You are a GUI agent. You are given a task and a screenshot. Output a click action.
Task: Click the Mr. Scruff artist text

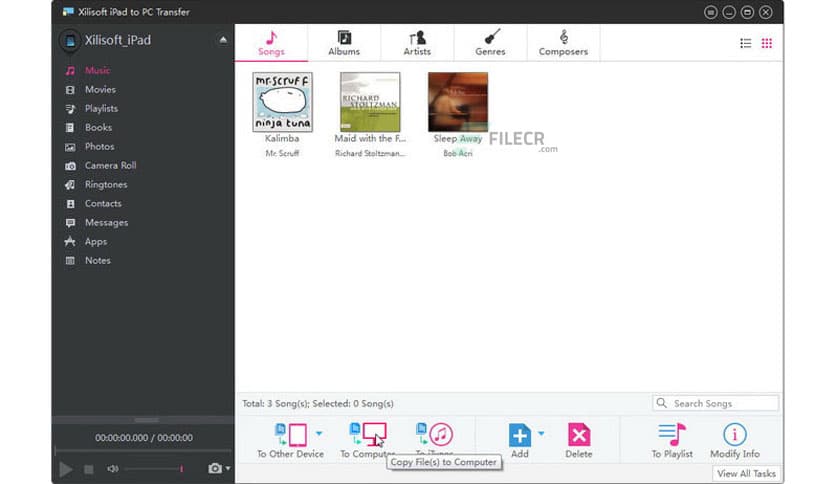point(283,154)
